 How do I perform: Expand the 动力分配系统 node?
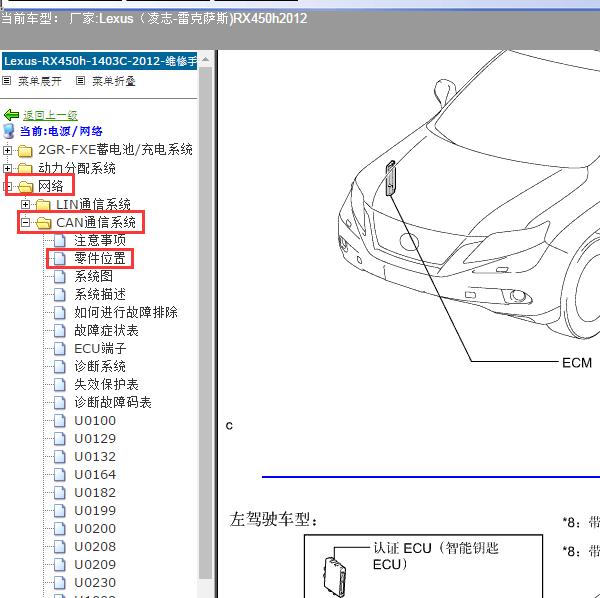pos(7,168)
